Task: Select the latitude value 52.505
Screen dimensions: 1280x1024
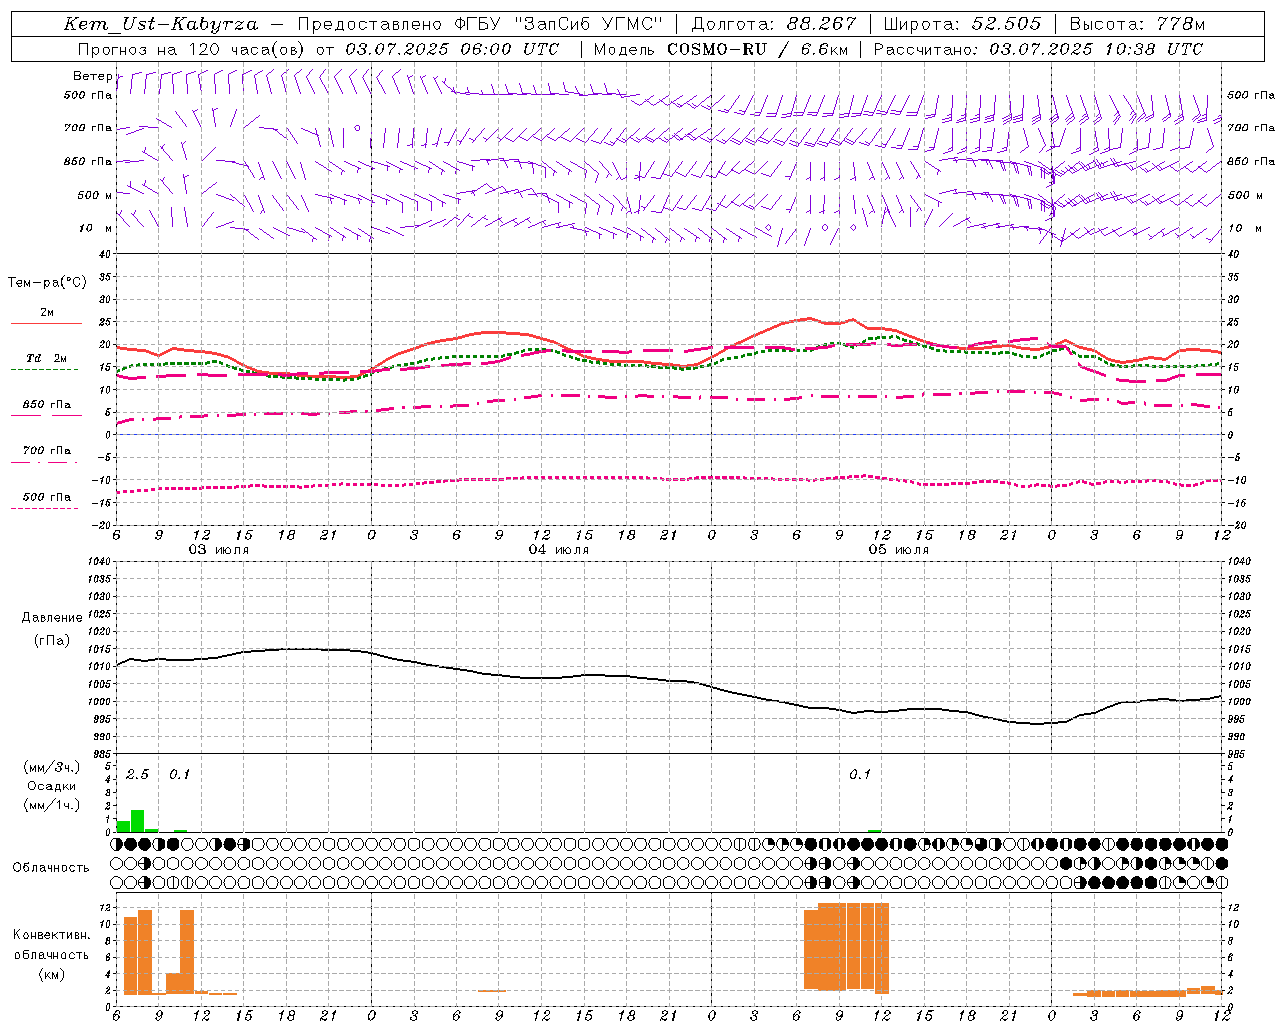Action: click(x=1006, y=23)
